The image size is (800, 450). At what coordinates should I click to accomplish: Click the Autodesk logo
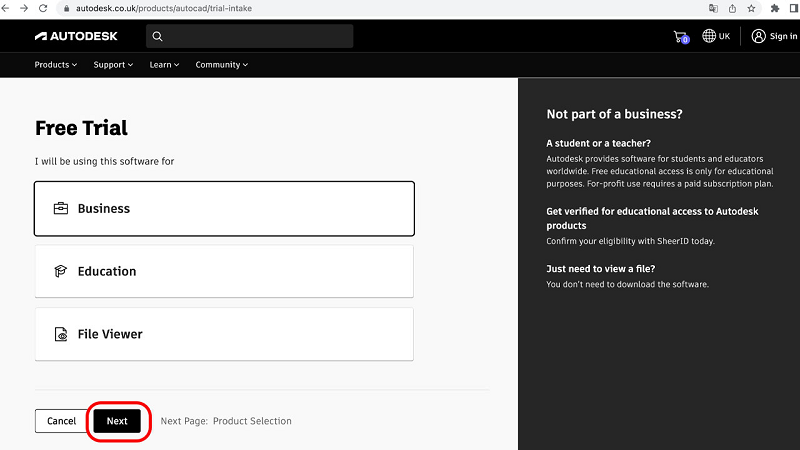76,36
